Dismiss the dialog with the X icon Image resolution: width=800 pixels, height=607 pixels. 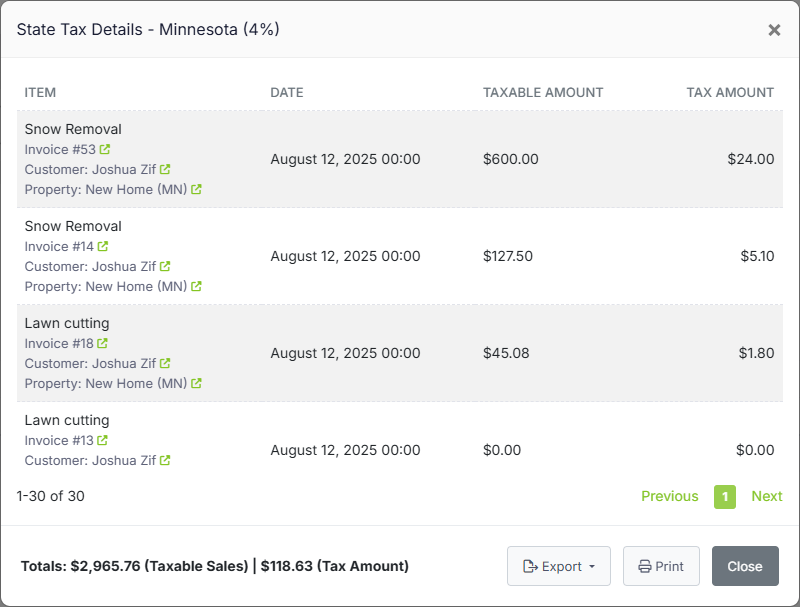(774, 30)
